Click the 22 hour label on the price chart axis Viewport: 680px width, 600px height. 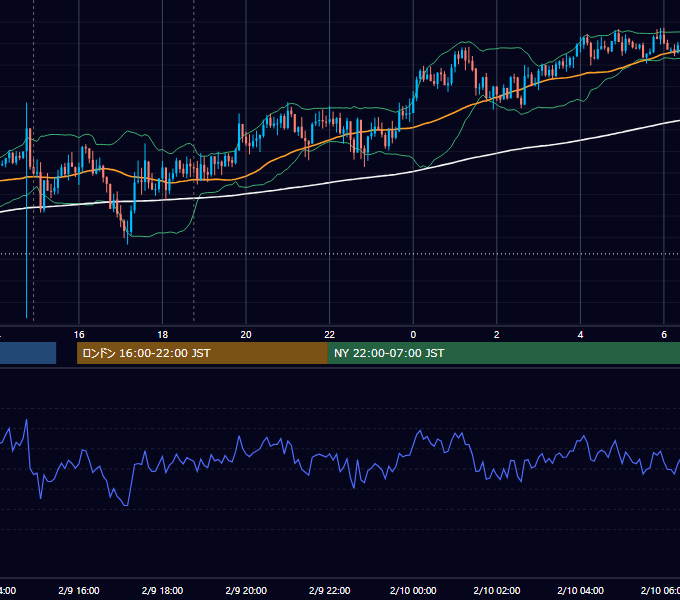330,335
